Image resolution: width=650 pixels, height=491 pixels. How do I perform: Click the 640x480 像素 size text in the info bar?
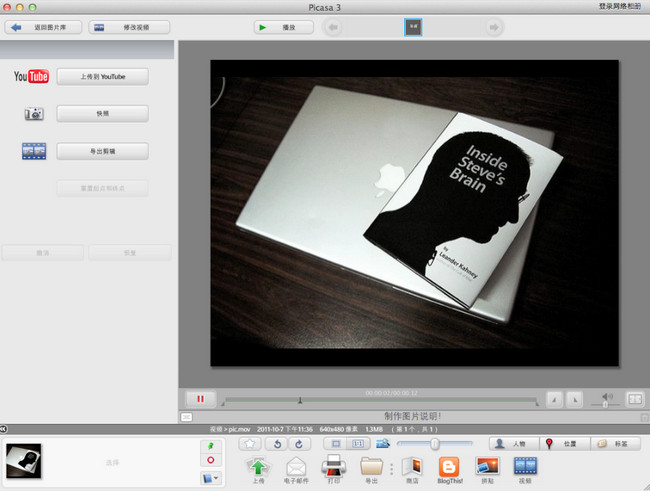pyautogui.click(x=338, y=429)
